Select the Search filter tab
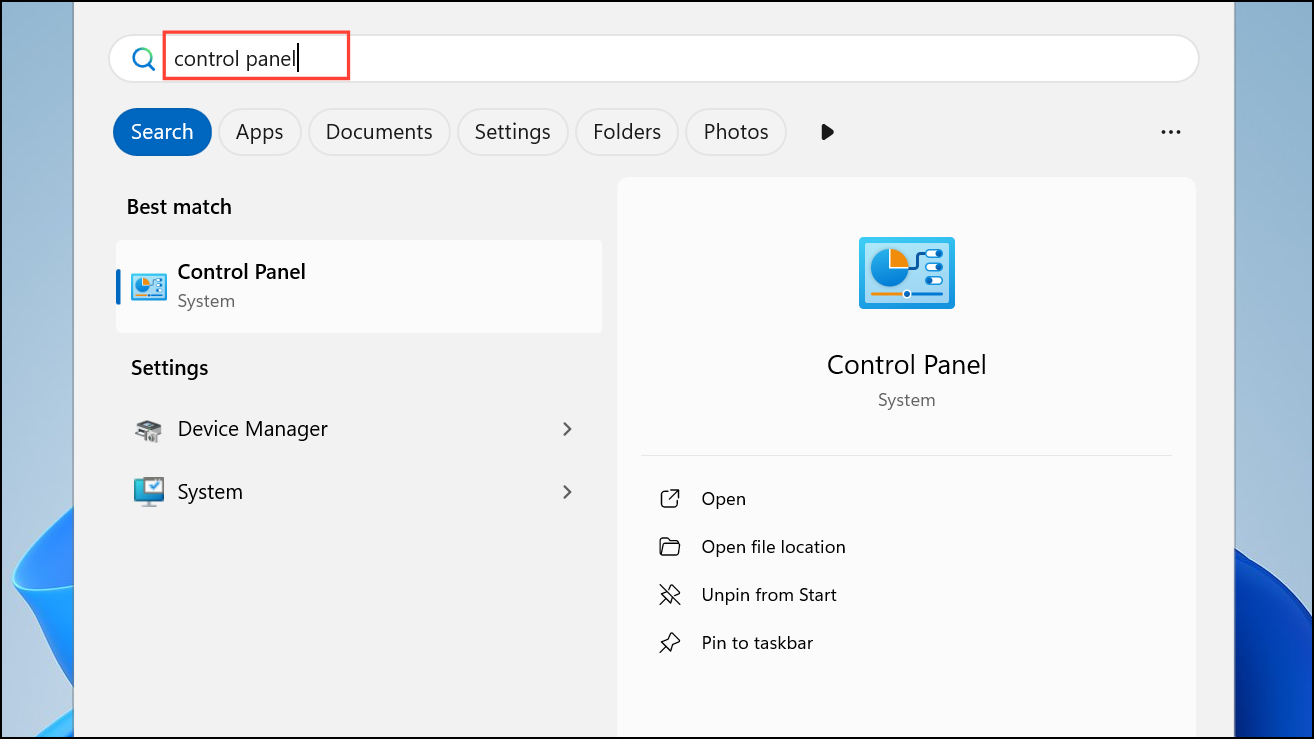Screen dimensions: 1314x739 (x=162, y=132)
